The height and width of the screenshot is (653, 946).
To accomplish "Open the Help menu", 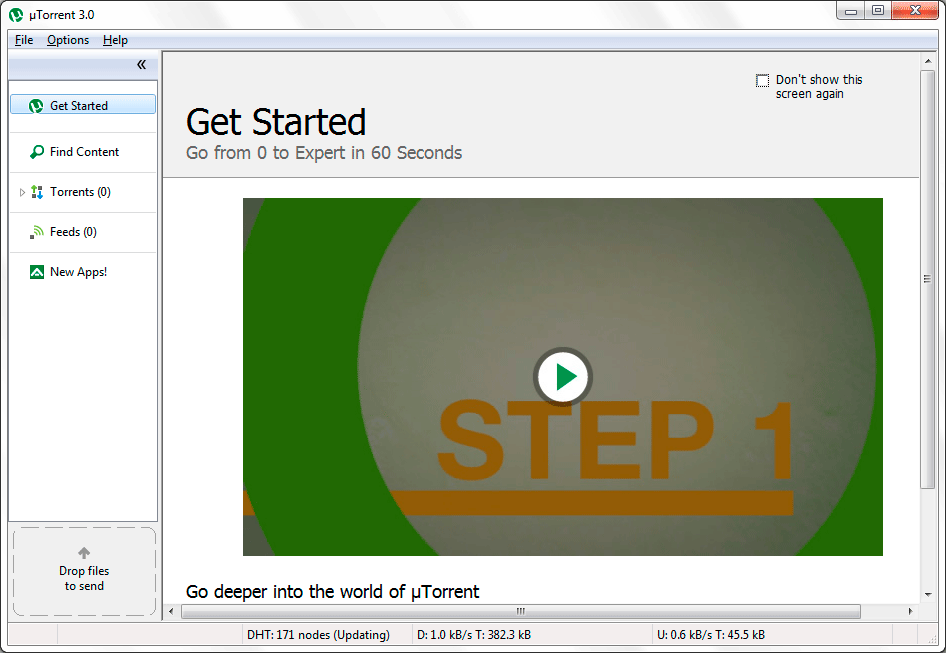I will pos(115,40).
